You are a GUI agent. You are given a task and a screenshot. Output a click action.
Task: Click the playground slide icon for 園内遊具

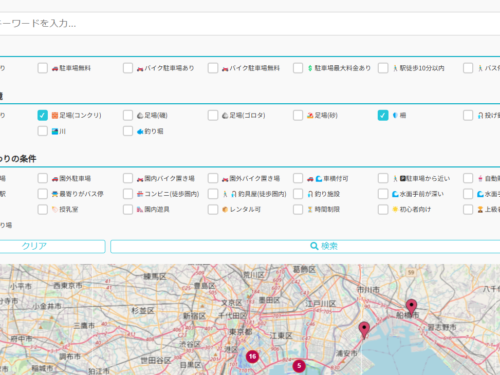pos(140,210)
